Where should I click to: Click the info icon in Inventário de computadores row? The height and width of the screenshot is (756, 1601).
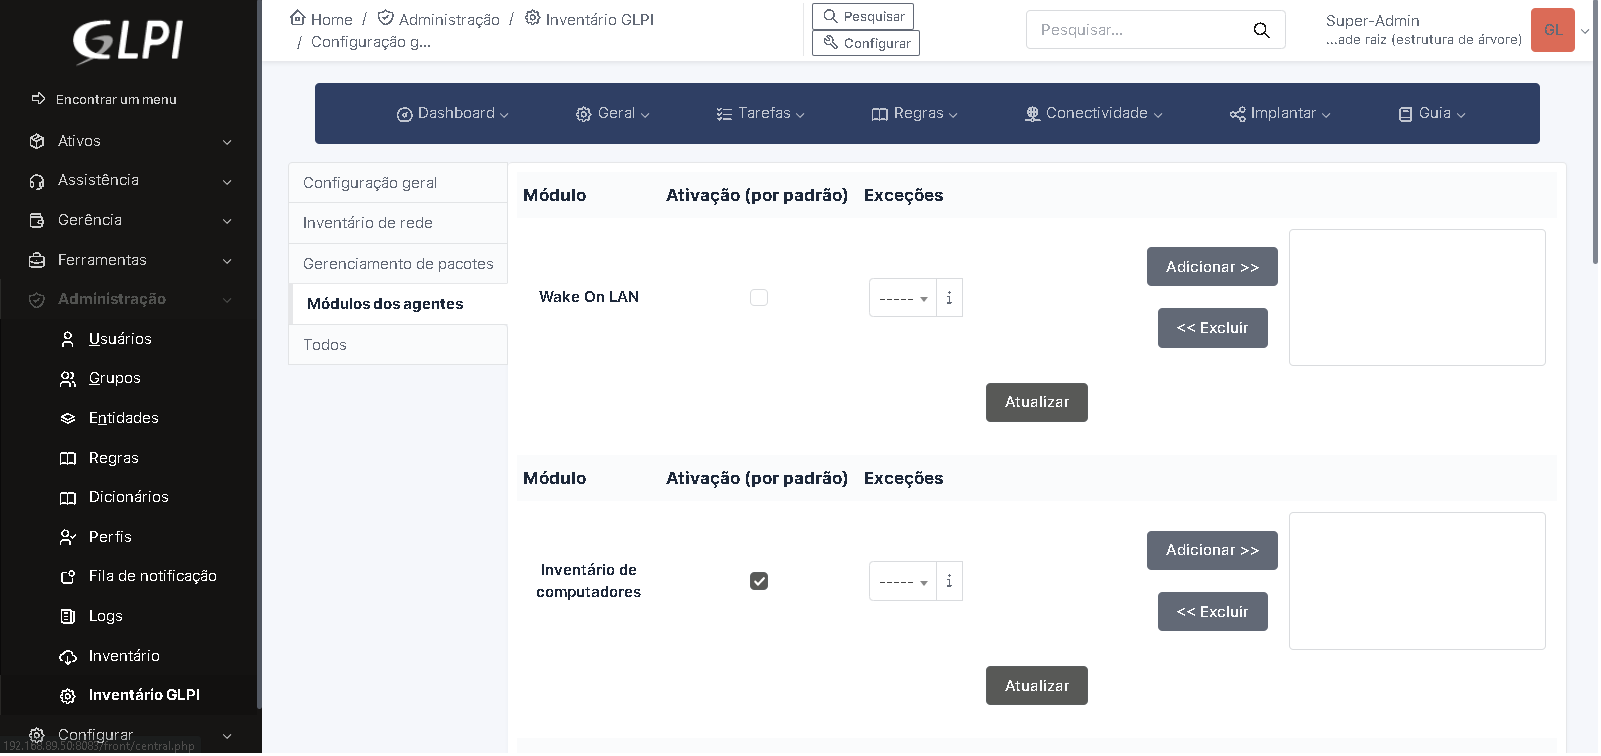(x=949, y=581)
